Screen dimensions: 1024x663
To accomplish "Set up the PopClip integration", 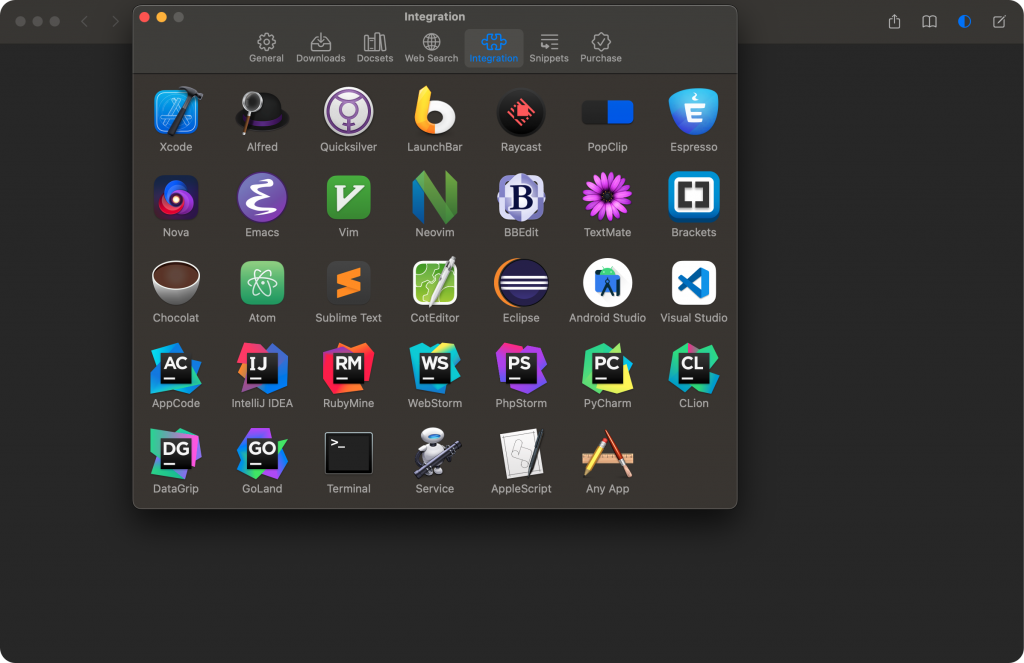I will point(607,112).
